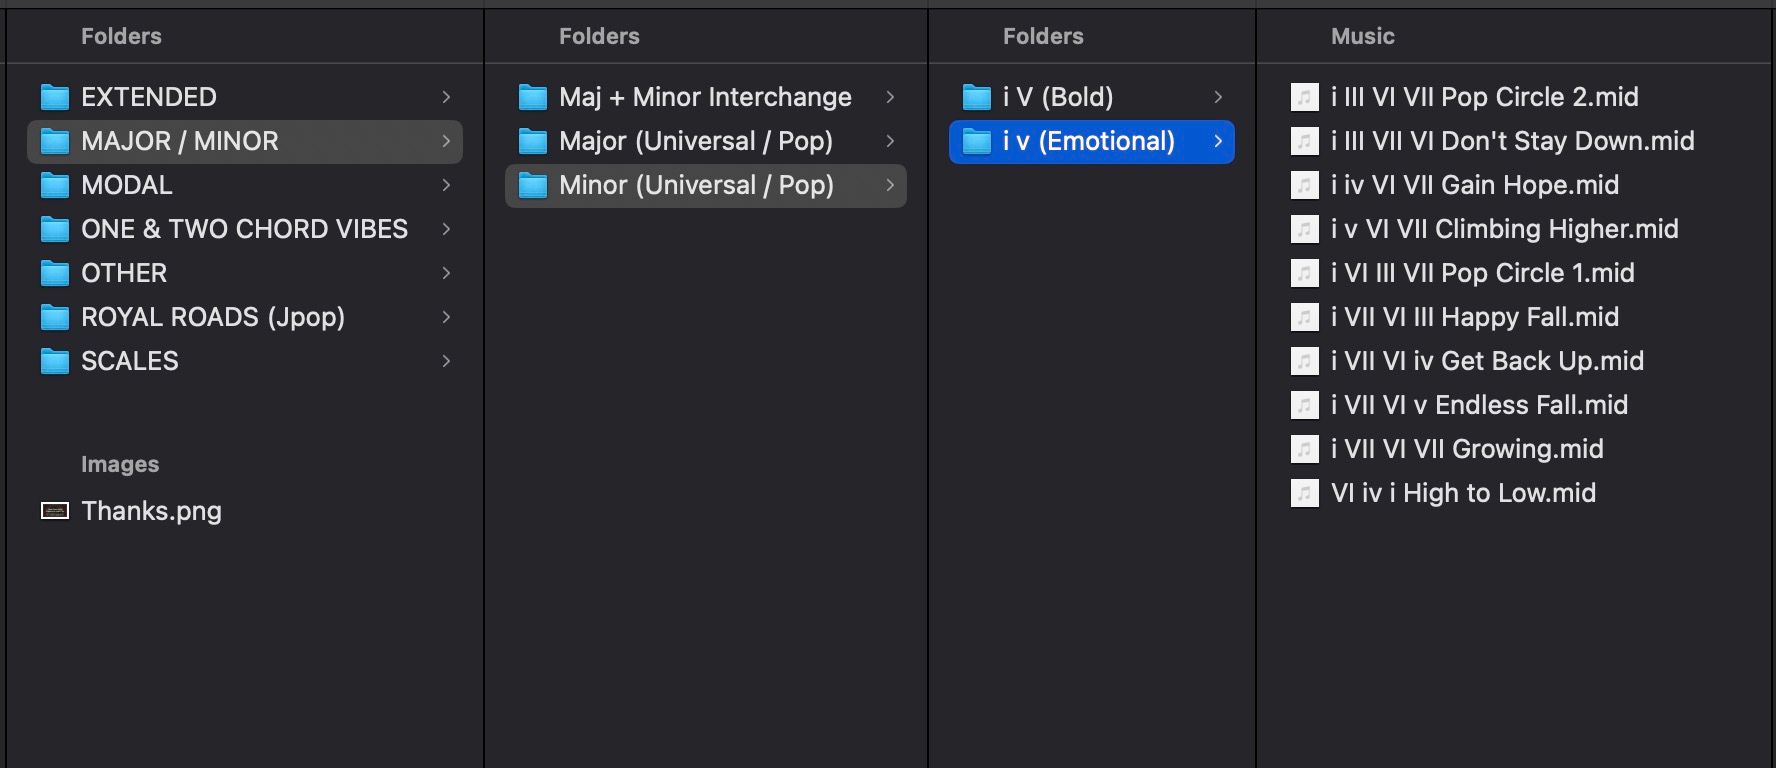Click the MODAL folder icon
Image resolution: width=1776 pixels, height=768 pixels.
click(x=55, y=185)
